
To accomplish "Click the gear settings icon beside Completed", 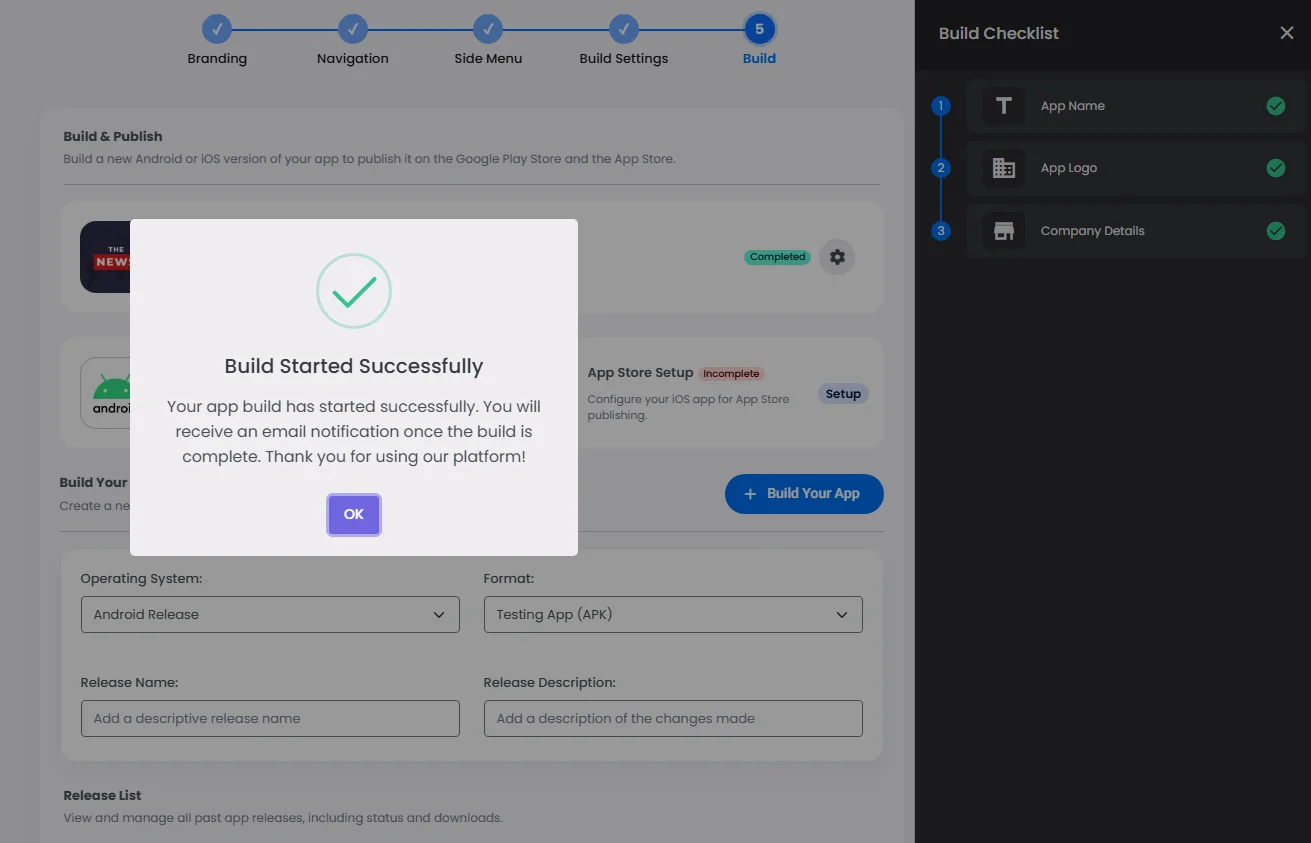I will coord(837,257).
